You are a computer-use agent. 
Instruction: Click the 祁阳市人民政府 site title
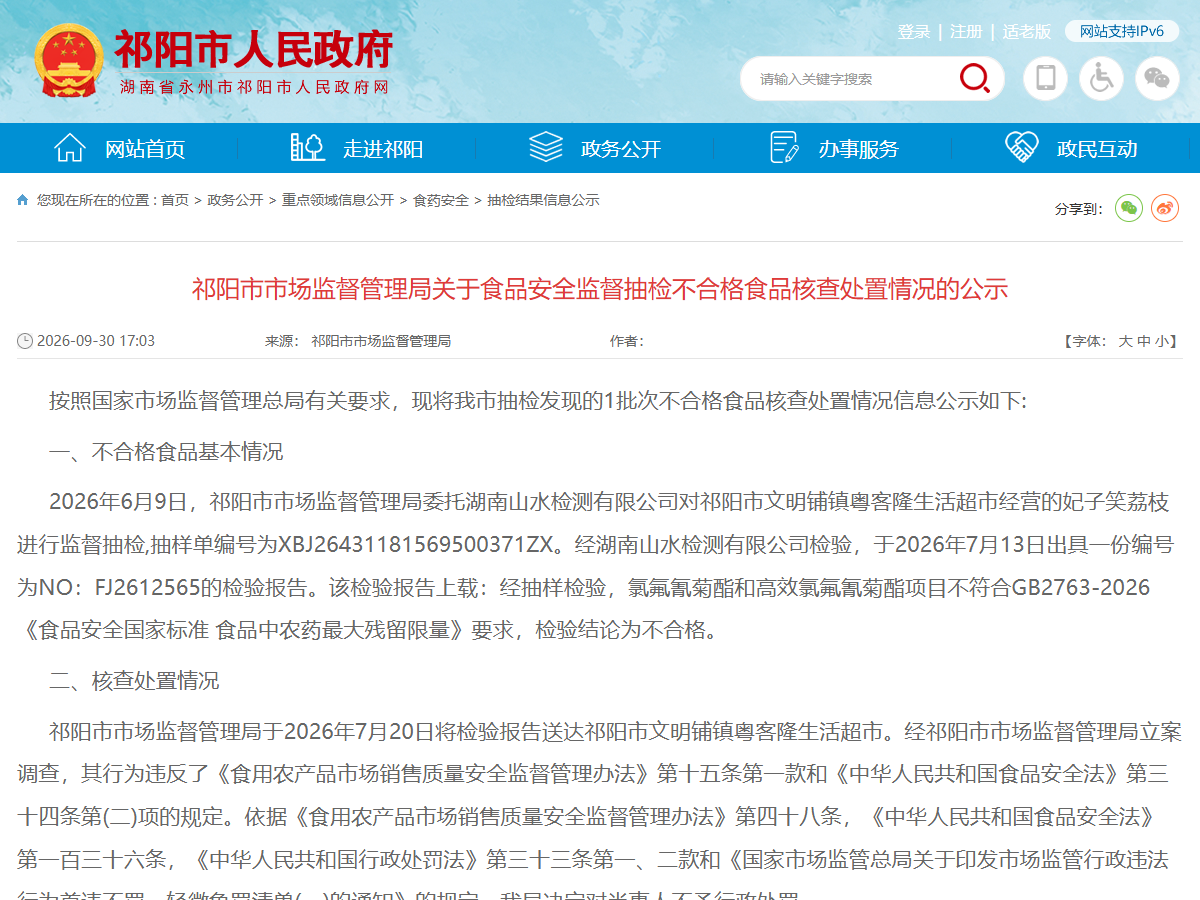254,48
